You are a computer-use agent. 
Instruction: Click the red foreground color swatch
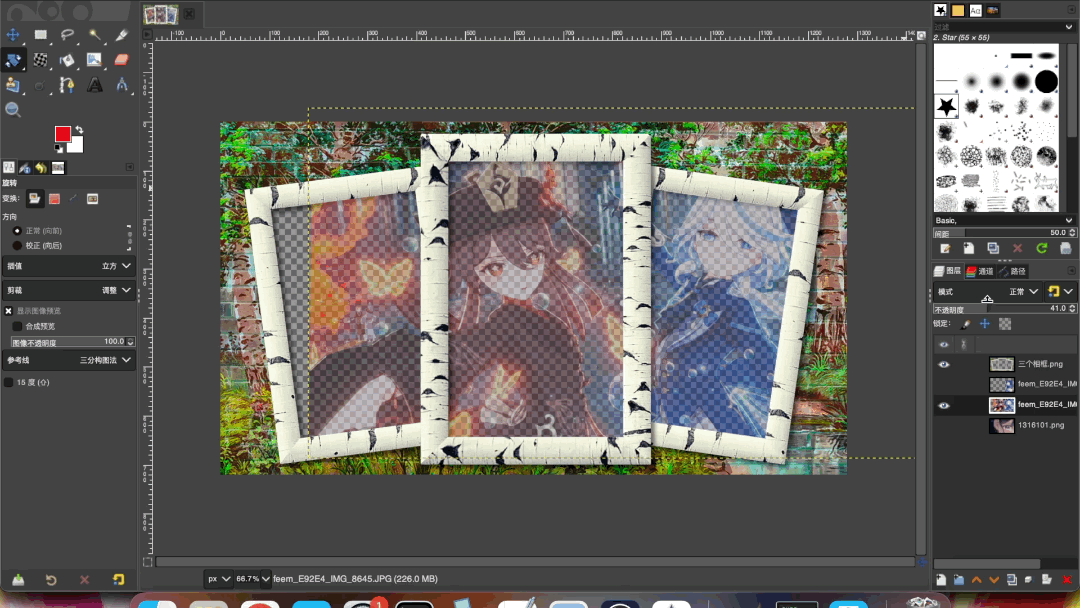(x=62, y=134)
